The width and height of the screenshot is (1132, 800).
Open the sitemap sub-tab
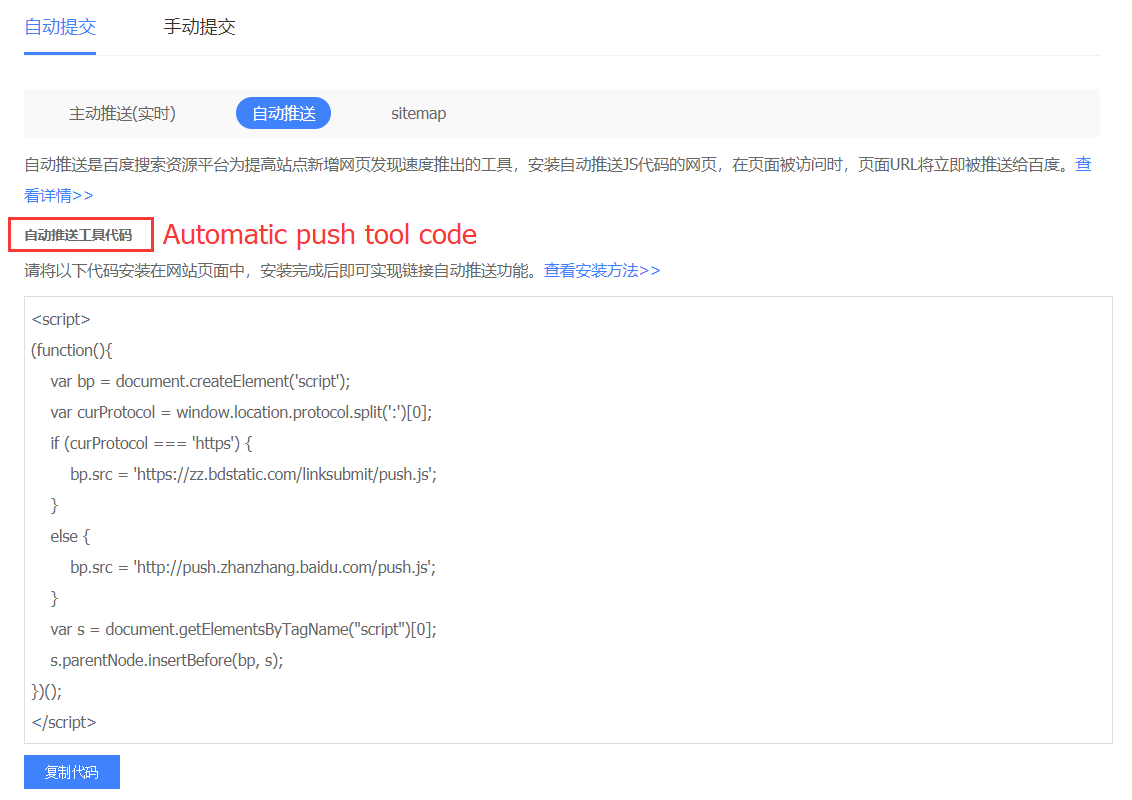(x=419, y=113)
